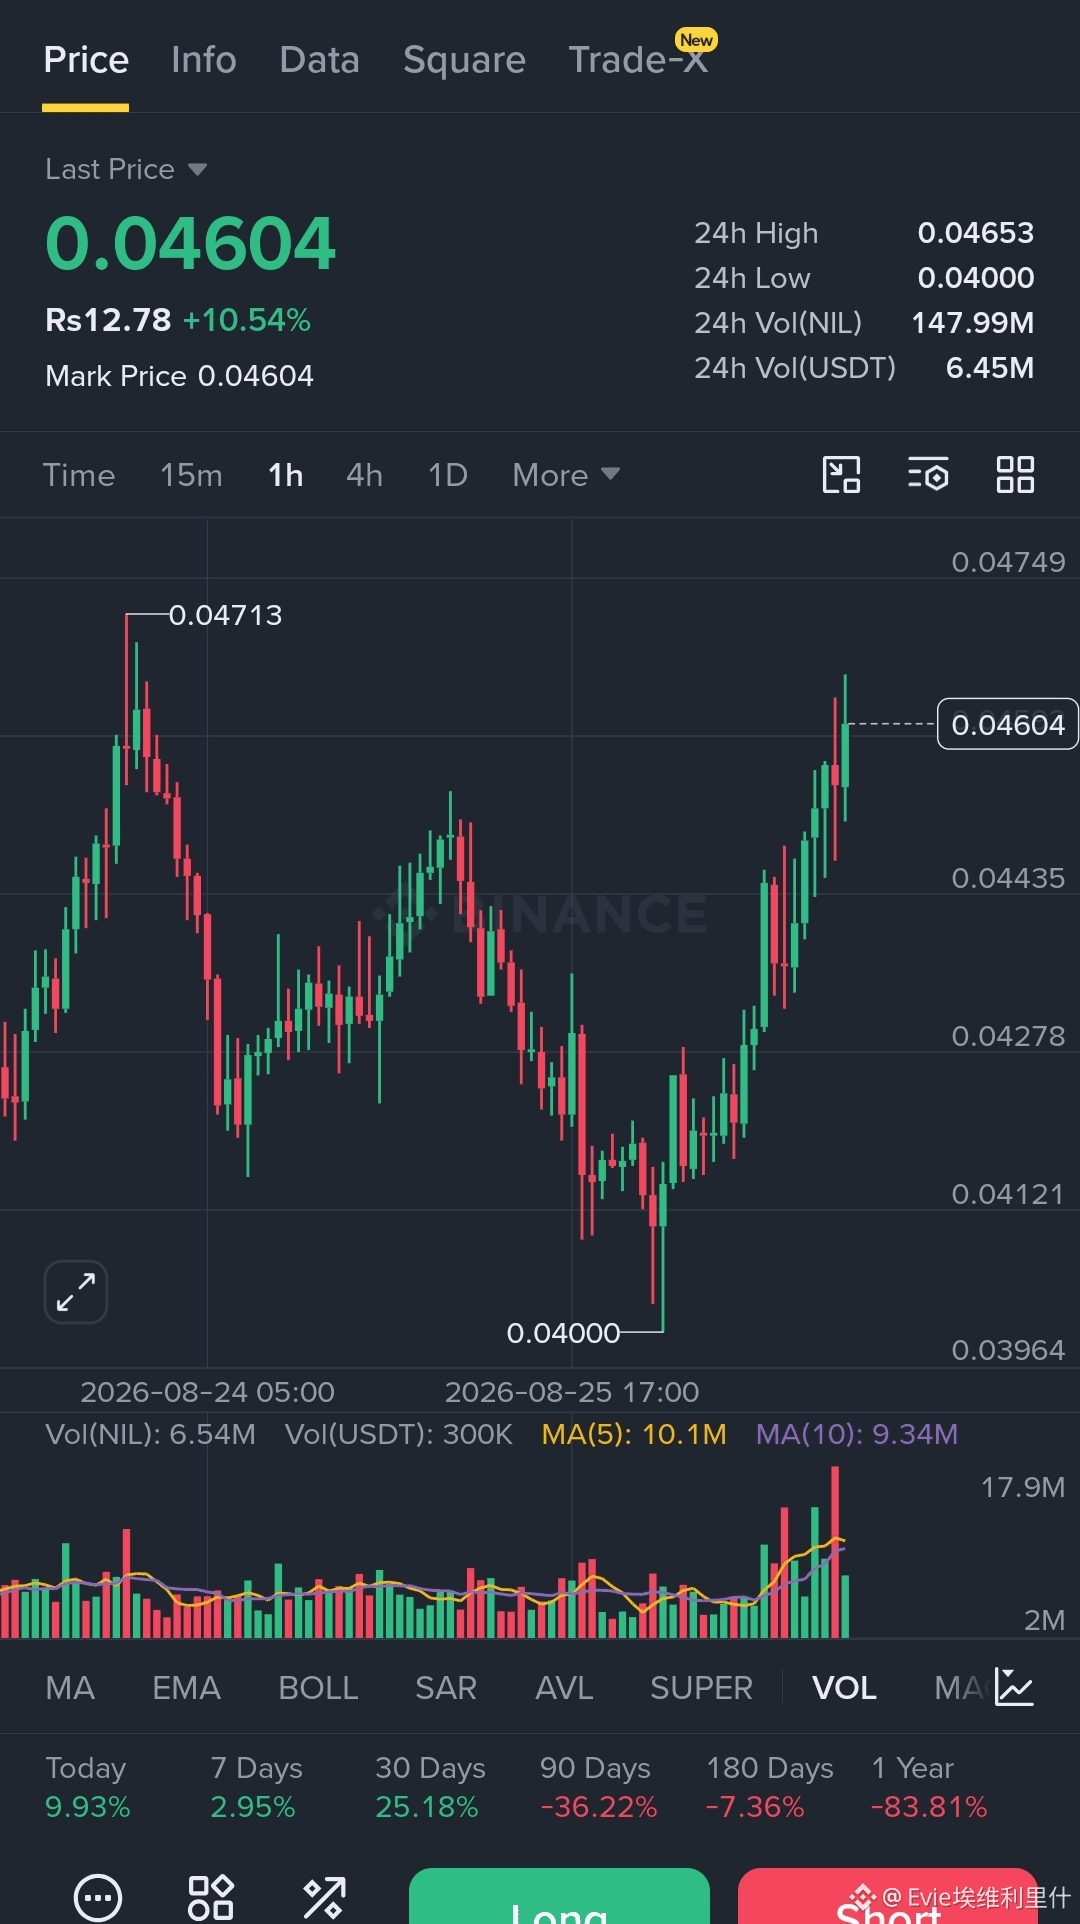Tap the 24h Low value 0.04000
The image size is (1080, 1924).
tap(976, 278)
